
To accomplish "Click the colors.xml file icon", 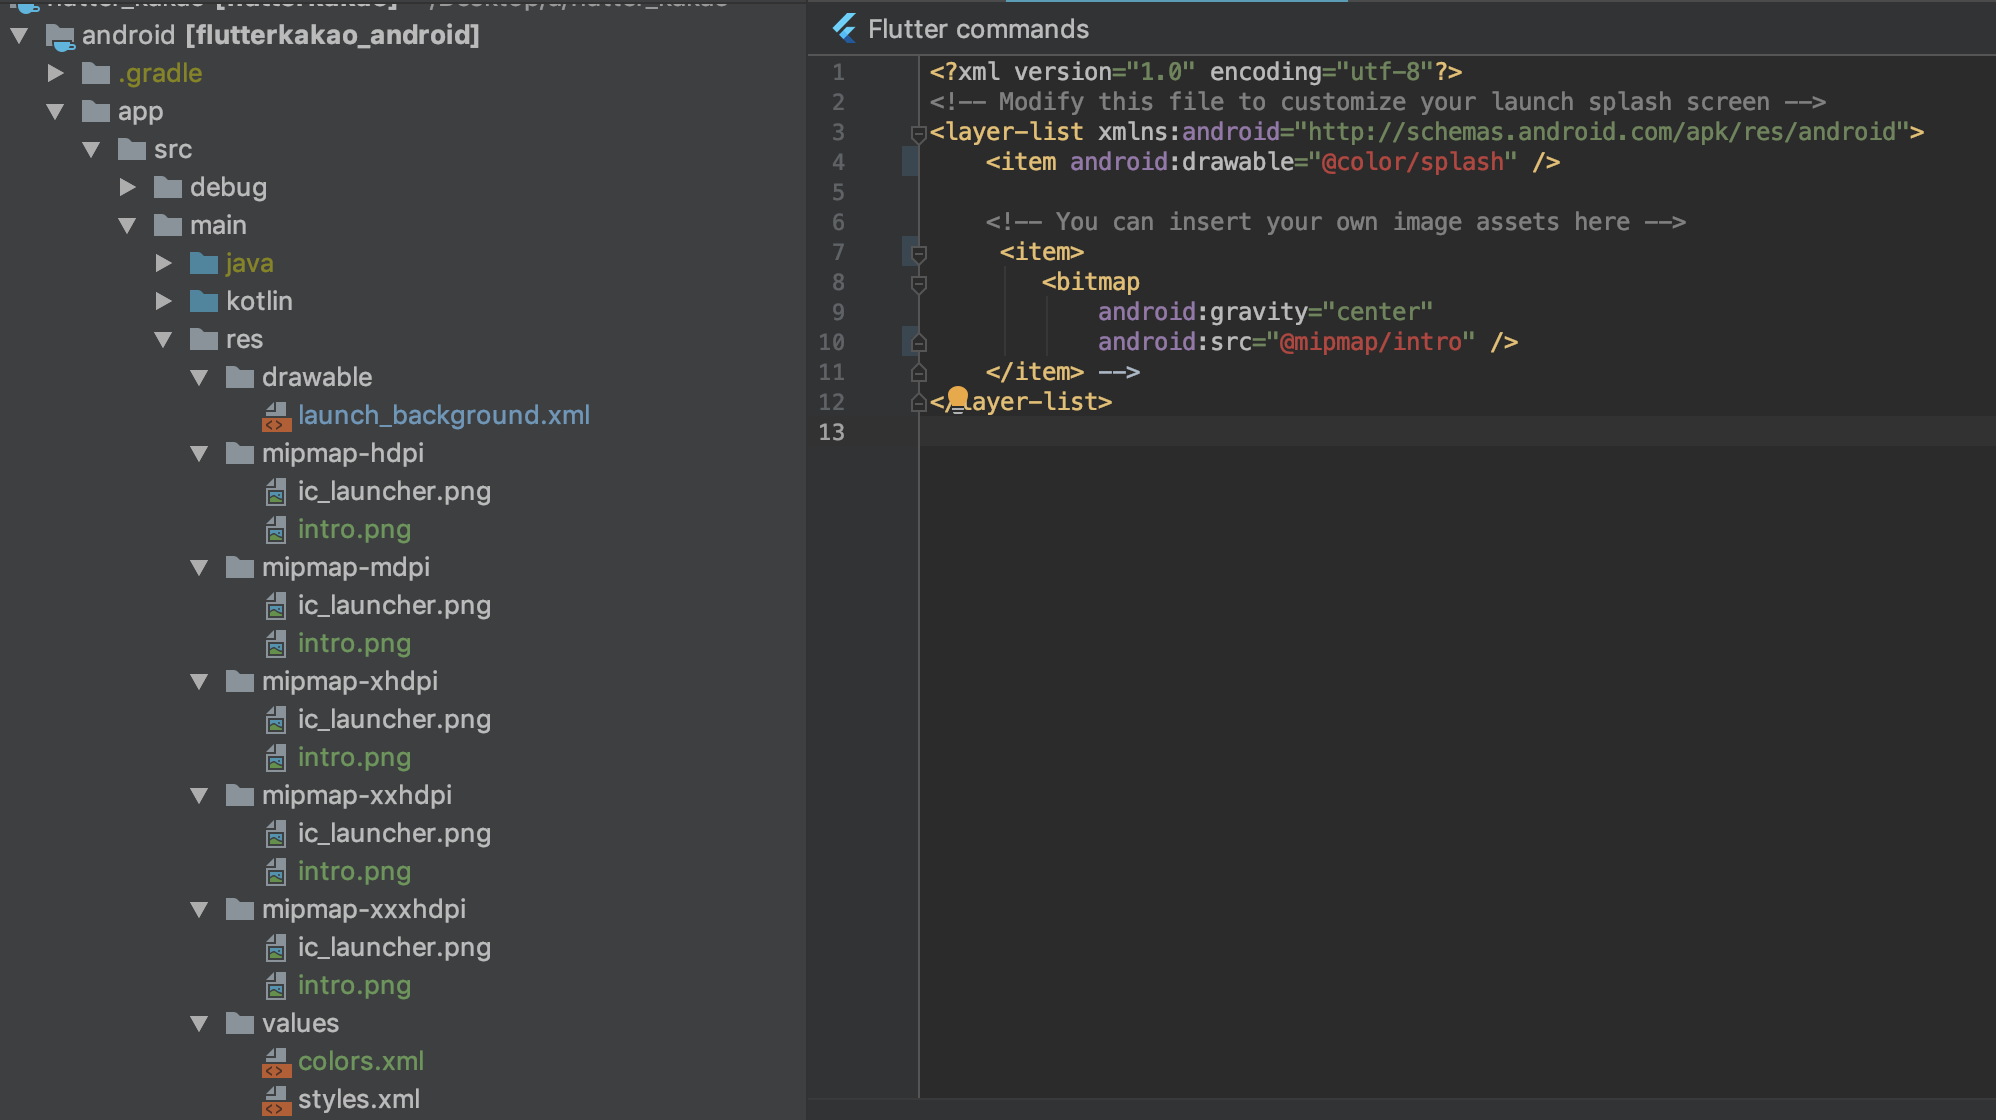I will point(275,1062).
